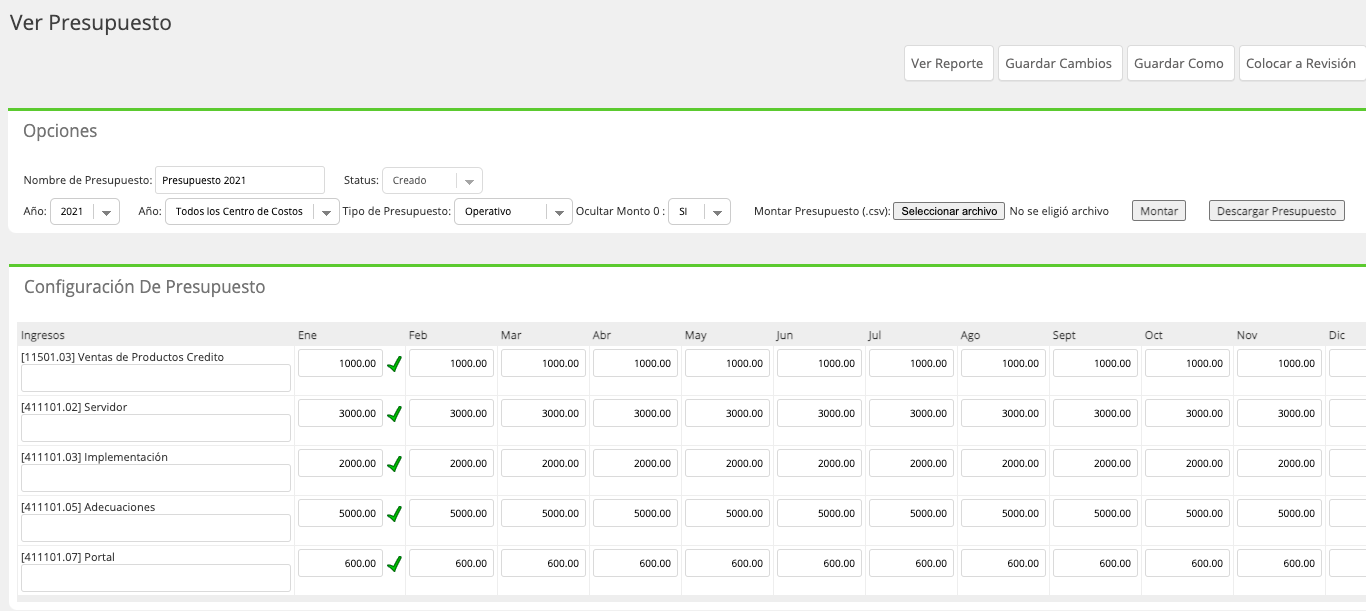Image resolution: width=1366 pixels, height=611 pixels.
Task: Click Jun amount in the Servidor row
Action: (x=819, y=413)
